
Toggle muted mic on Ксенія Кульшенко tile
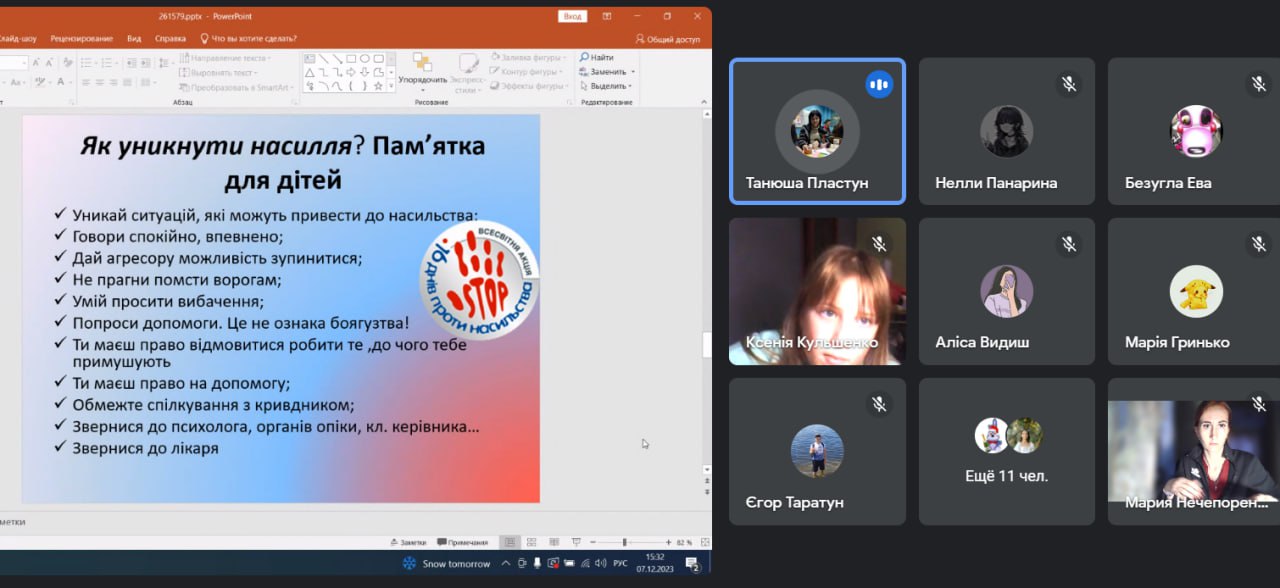tap(879, 244)
